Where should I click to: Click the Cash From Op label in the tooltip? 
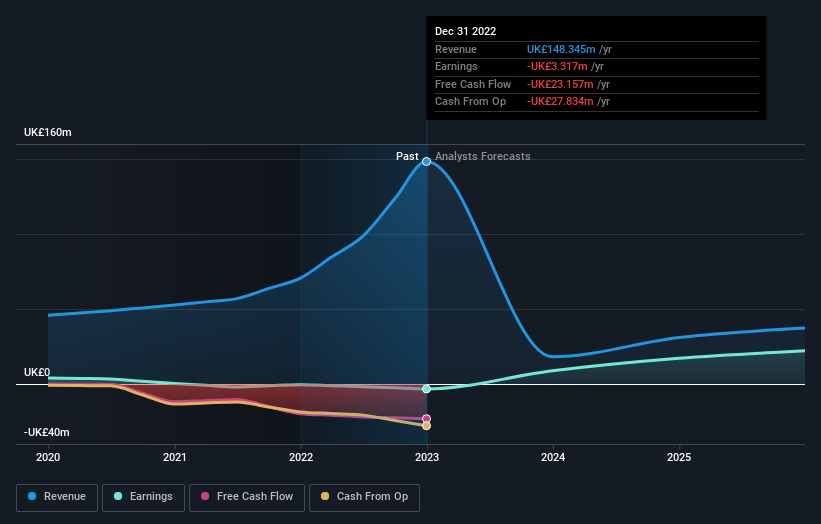point(471,102)
